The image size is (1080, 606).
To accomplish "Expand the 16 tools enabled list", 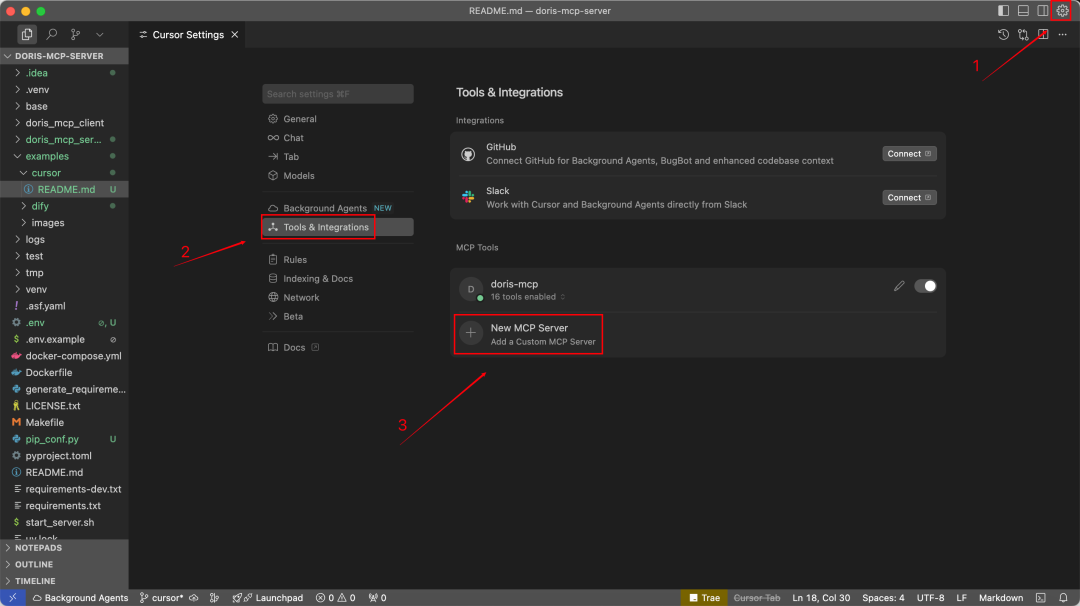I will click(x=528, y=297).
